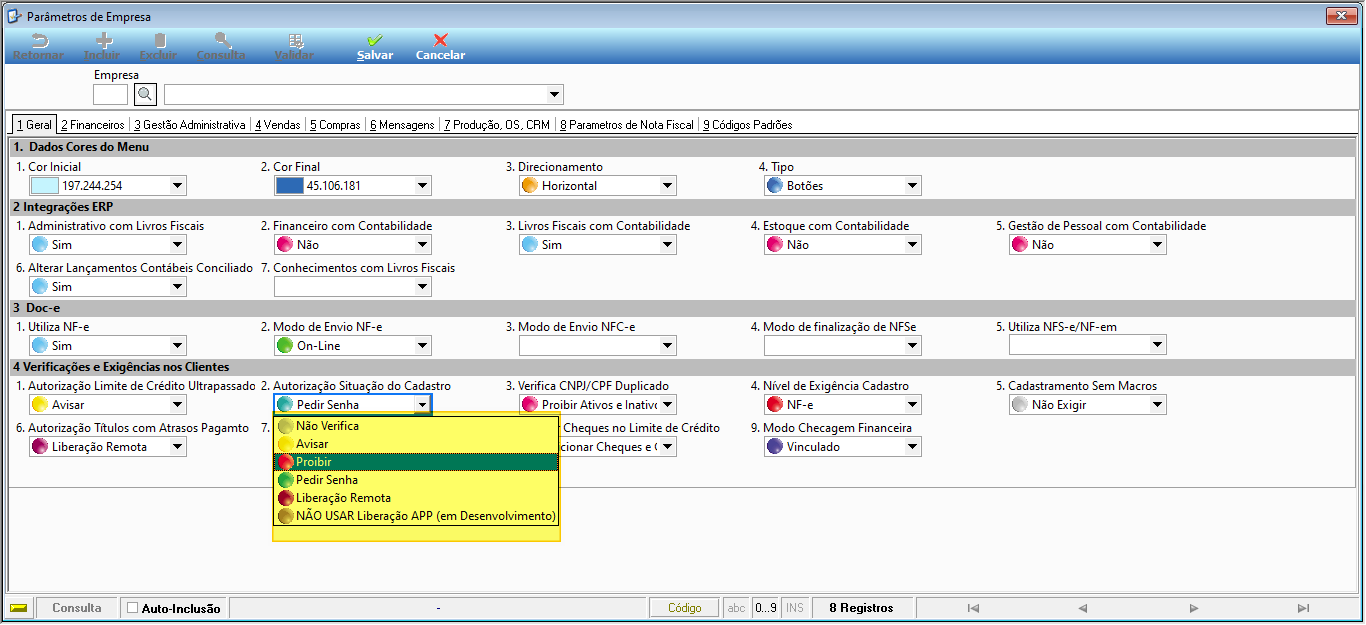The height and width of the screenshot is (625, 1366).
Task: Click the Excluir trash icon
Action: [158, 41]
